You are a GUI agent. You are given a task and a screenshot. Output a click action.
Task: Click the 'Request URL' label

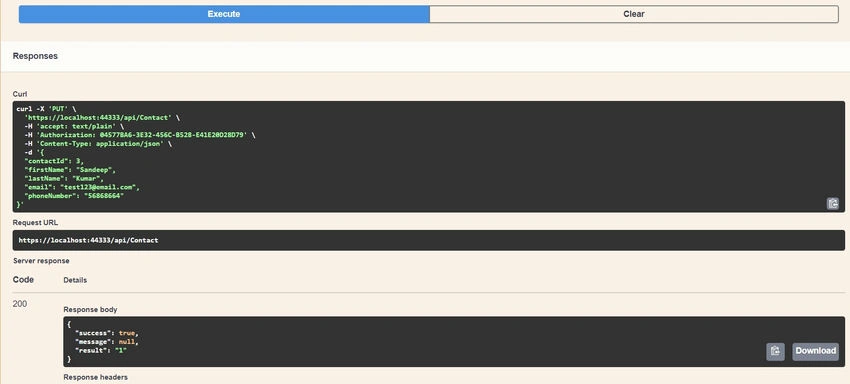[35, 222]
